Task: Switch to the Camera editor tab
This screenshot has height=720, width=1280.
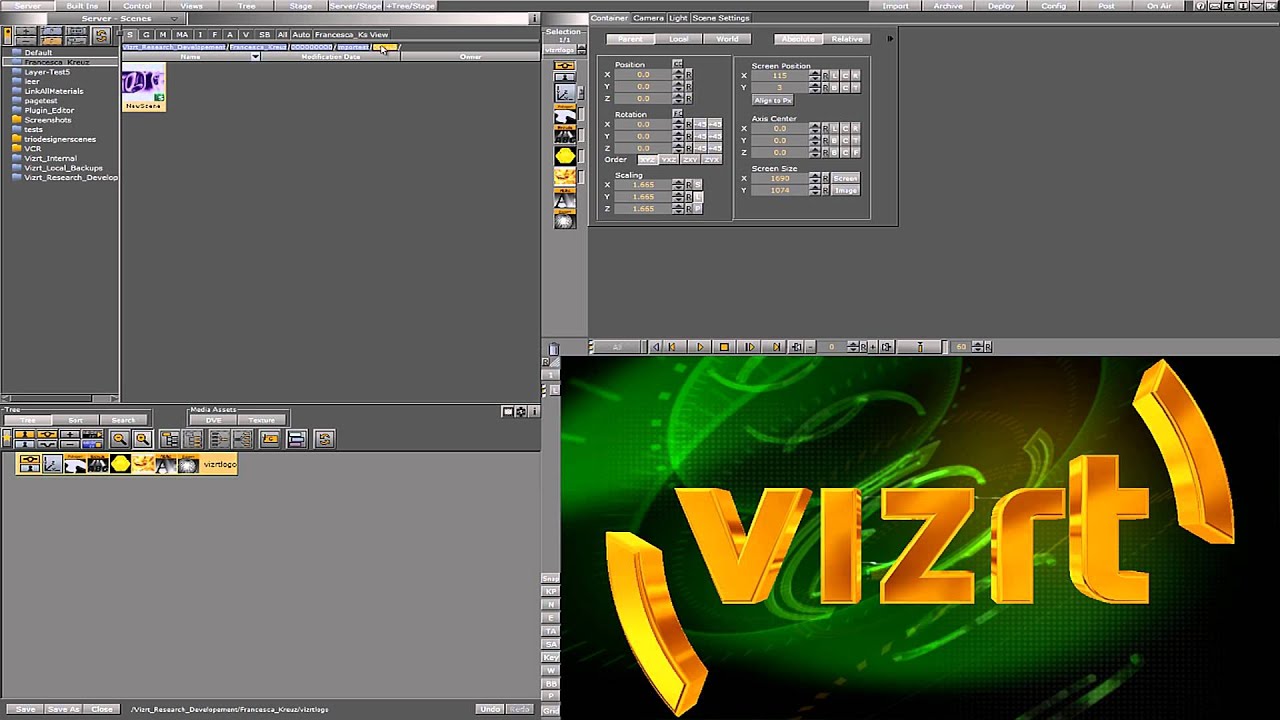Action: [648, 18]
